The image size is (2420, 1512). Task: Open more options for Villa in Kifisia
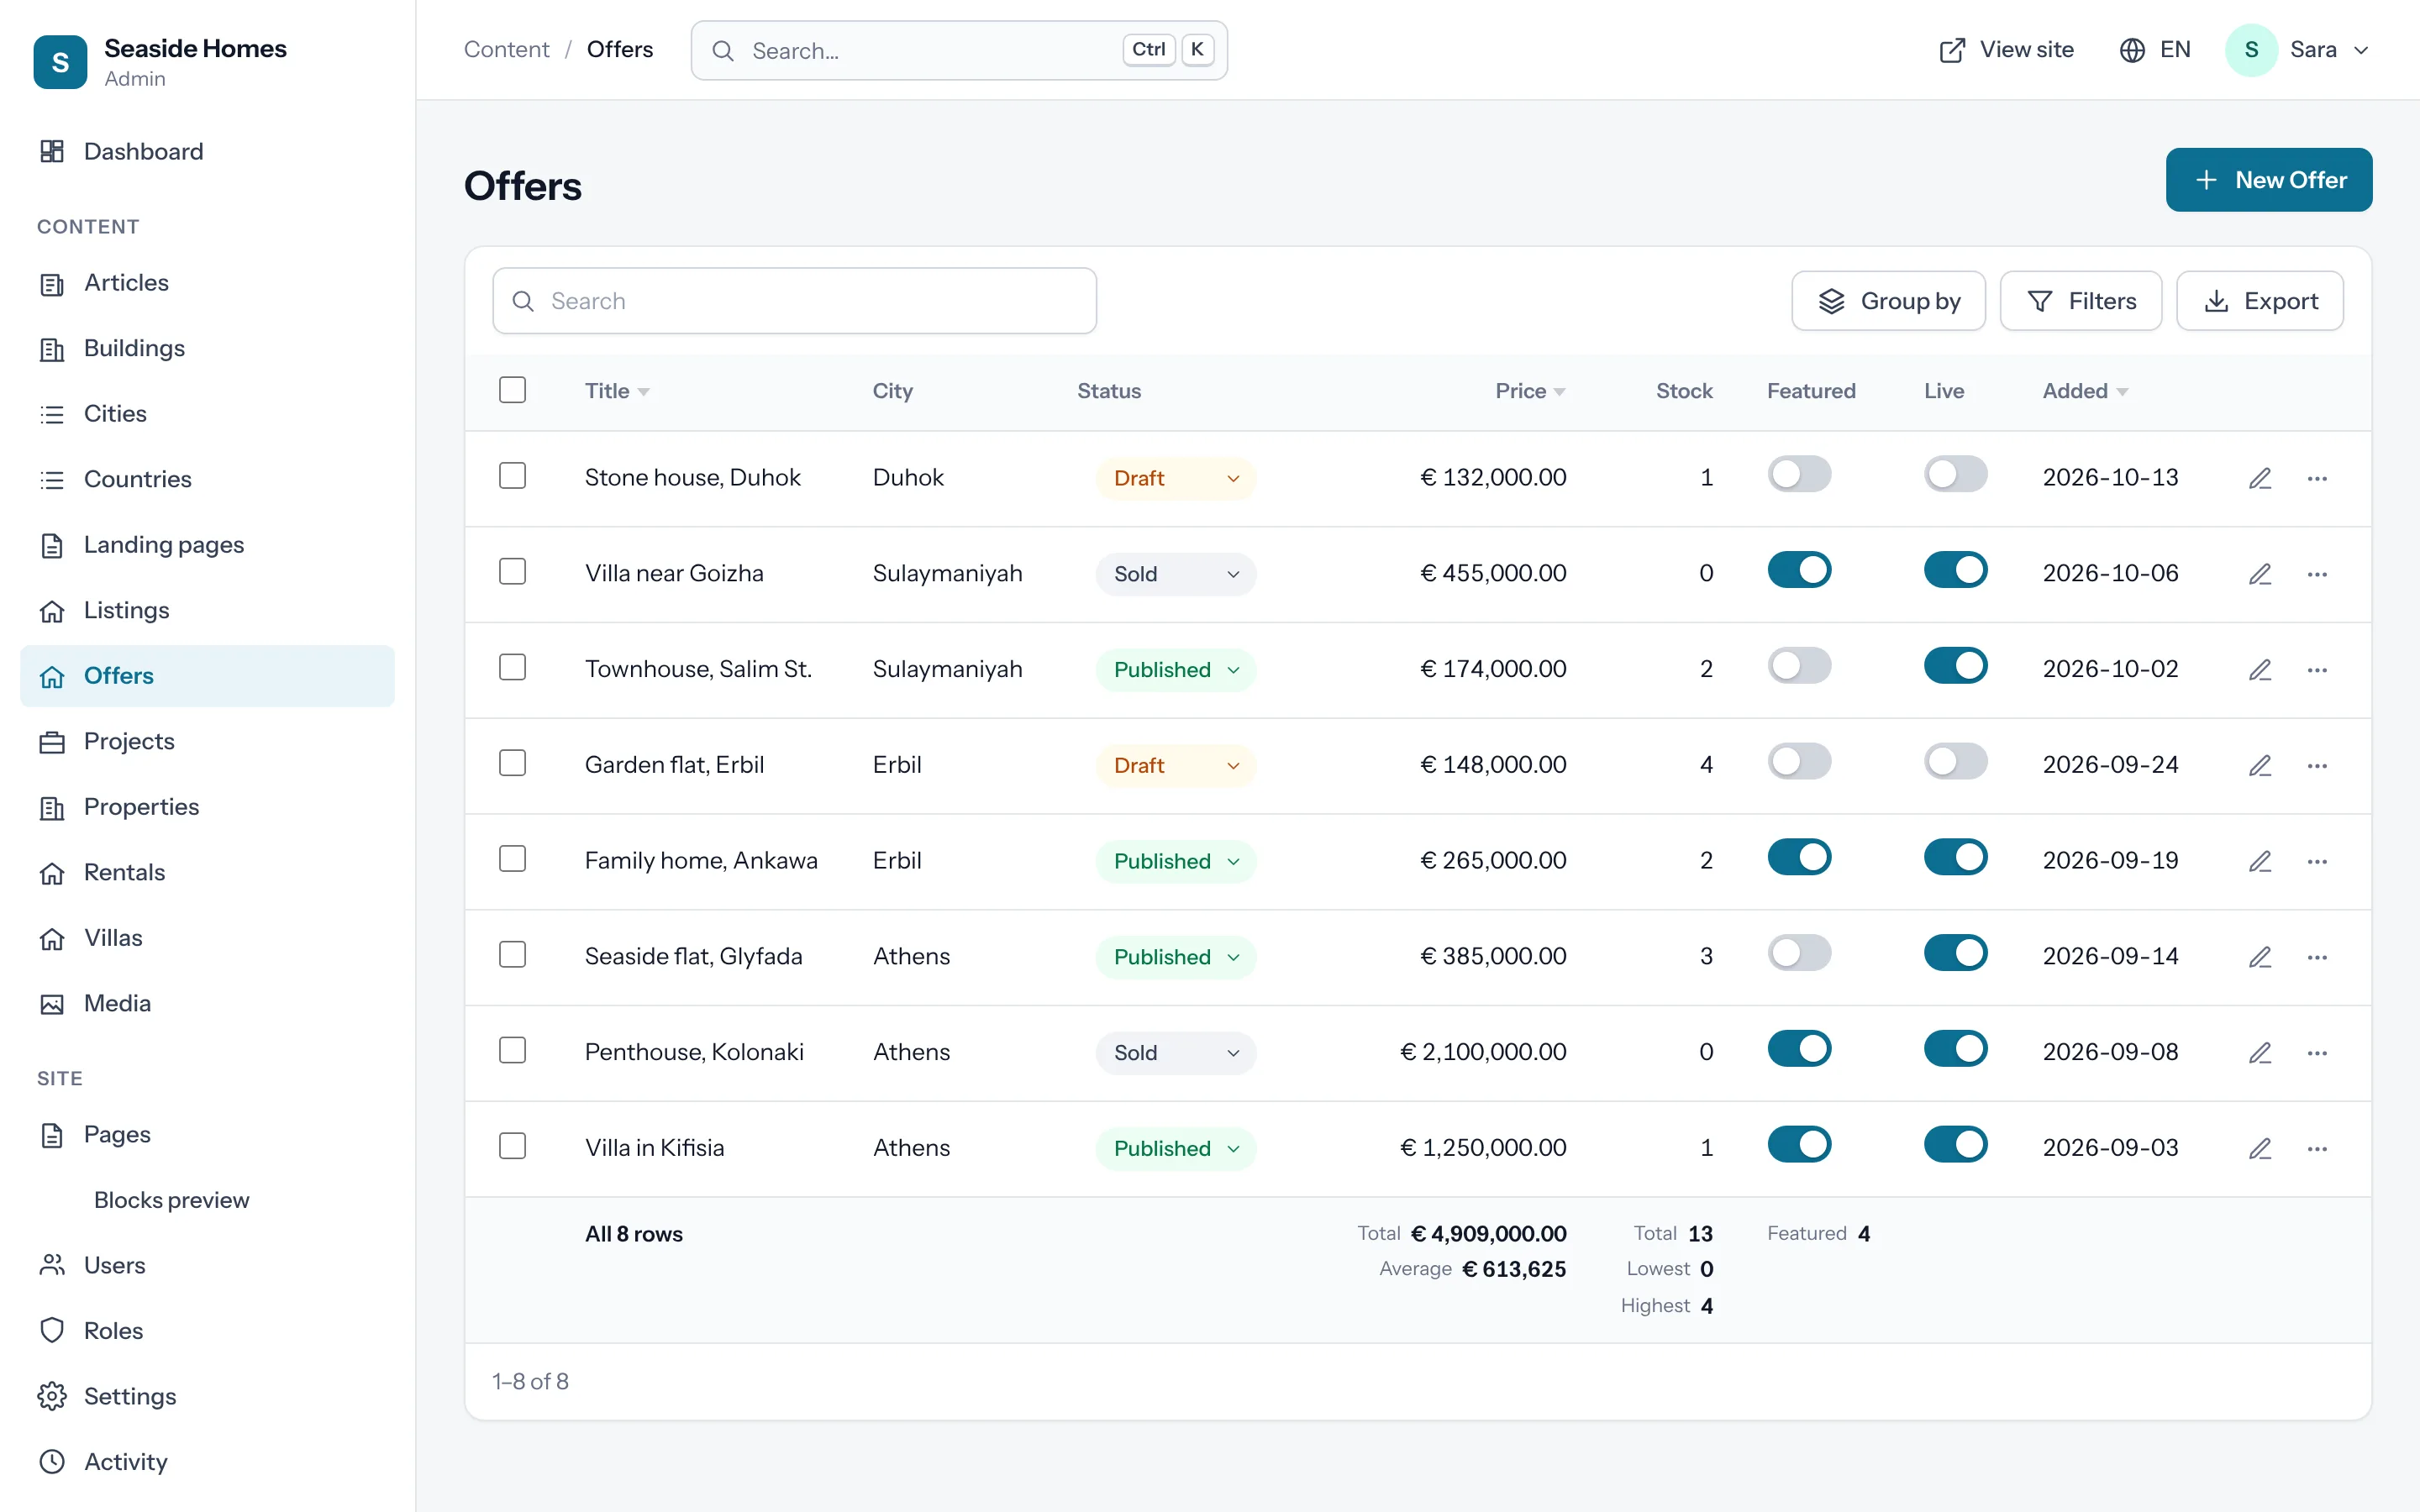pos(2317,1148)
